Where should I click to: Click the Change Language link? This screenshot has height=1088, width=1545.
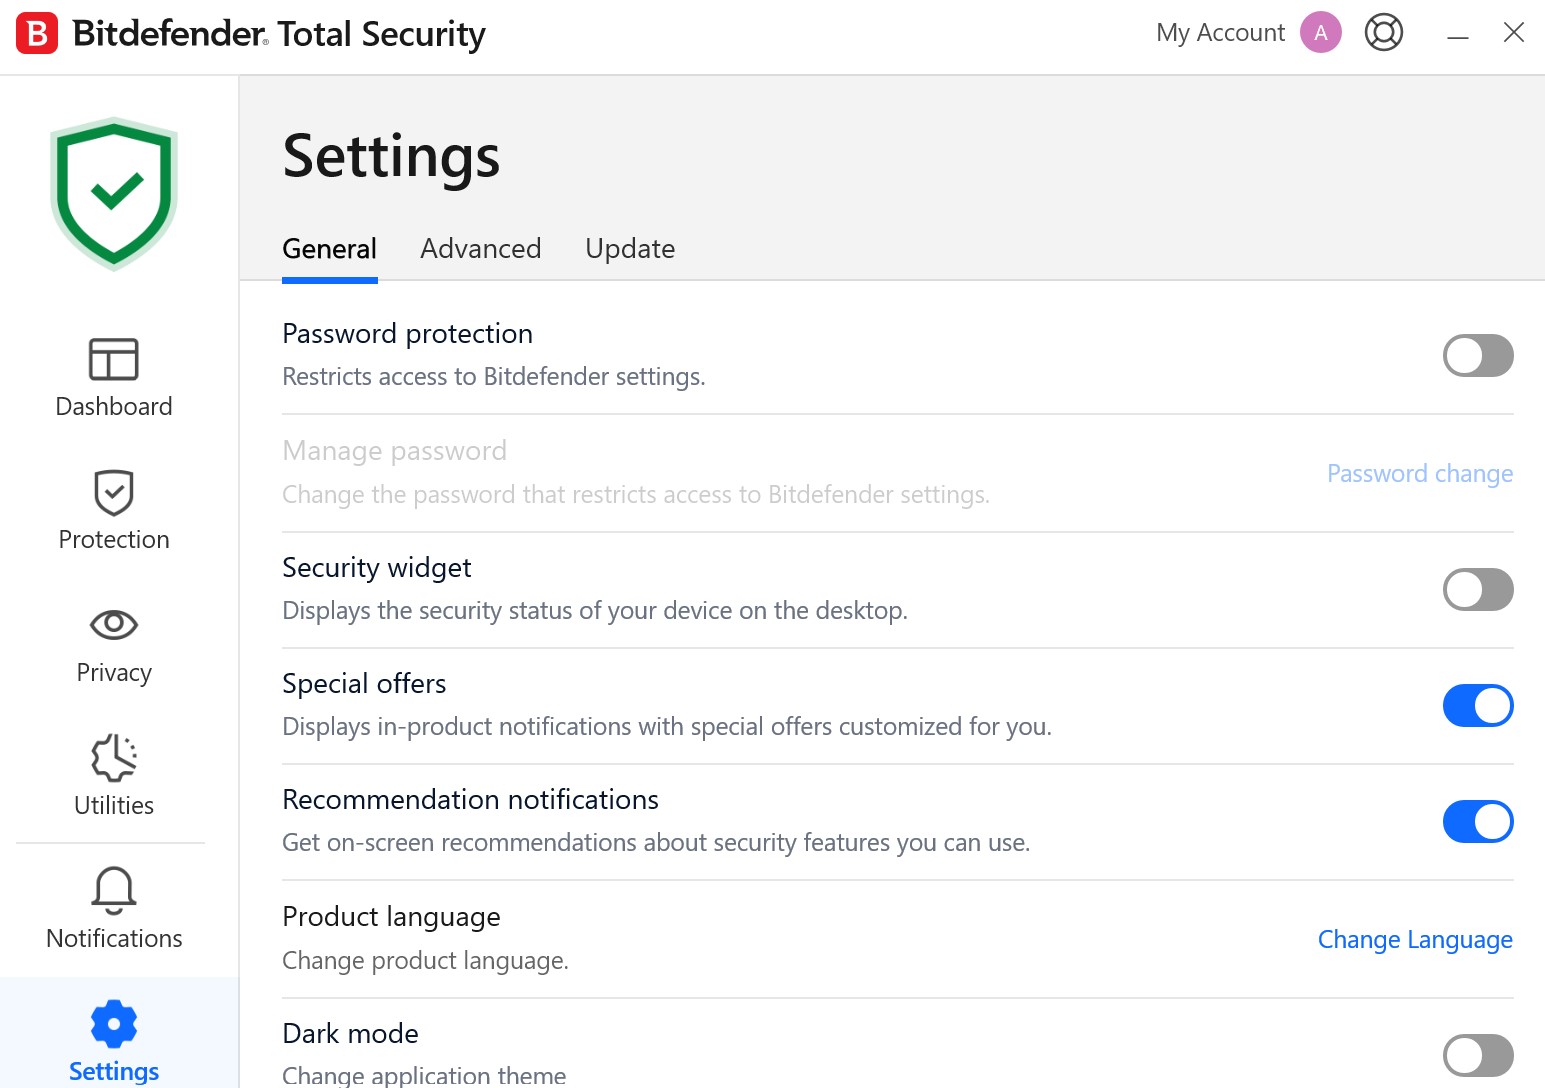coord(1415,940)
